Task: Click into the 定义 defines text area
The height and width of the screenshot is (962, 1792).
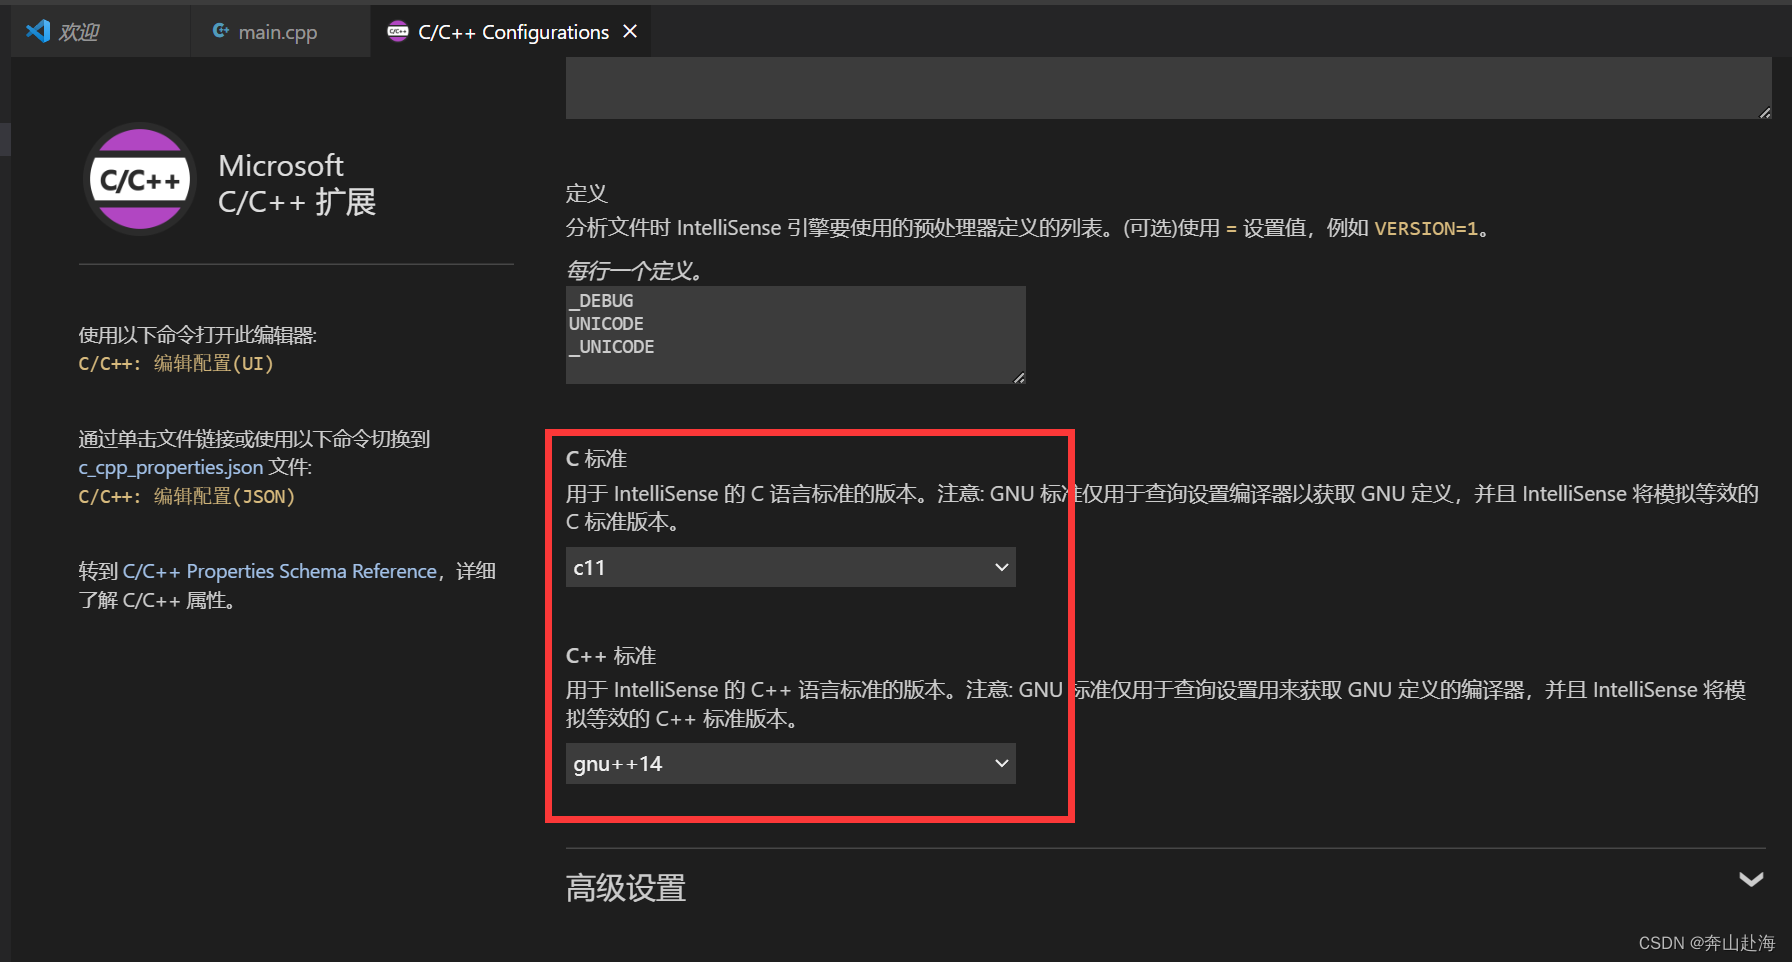Action: (x=795, y=335)
